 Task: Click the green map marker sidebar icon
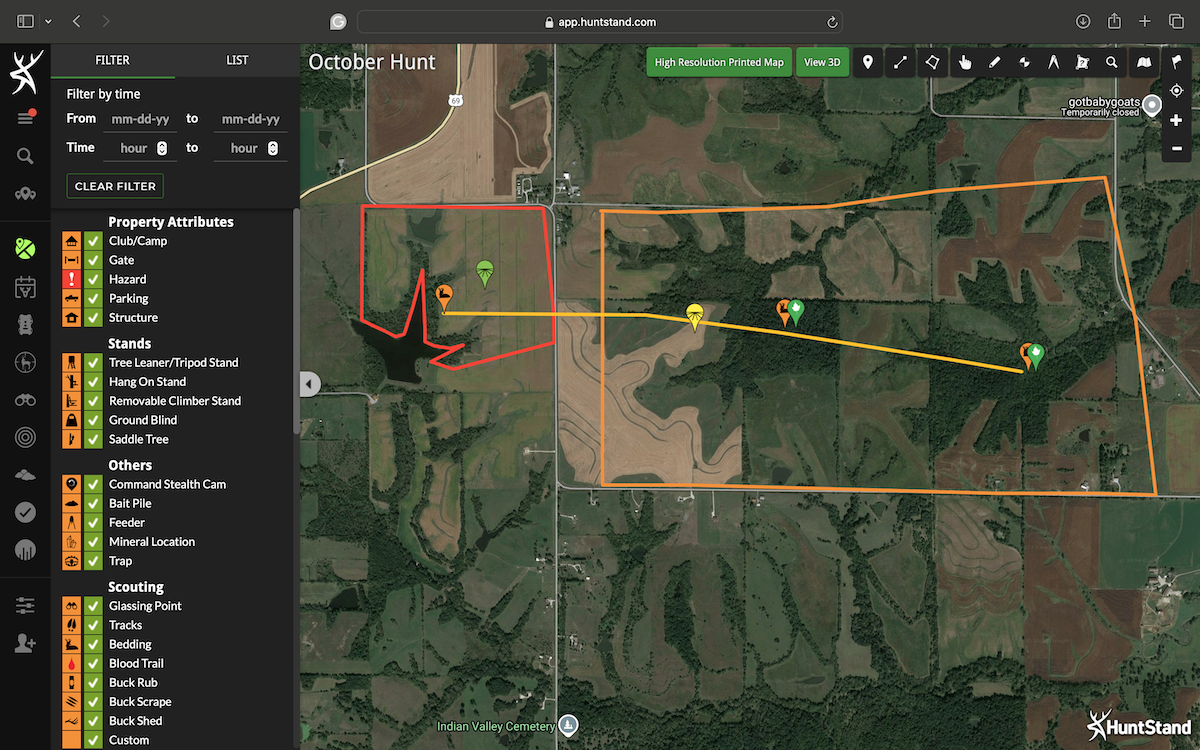[25, 248]
